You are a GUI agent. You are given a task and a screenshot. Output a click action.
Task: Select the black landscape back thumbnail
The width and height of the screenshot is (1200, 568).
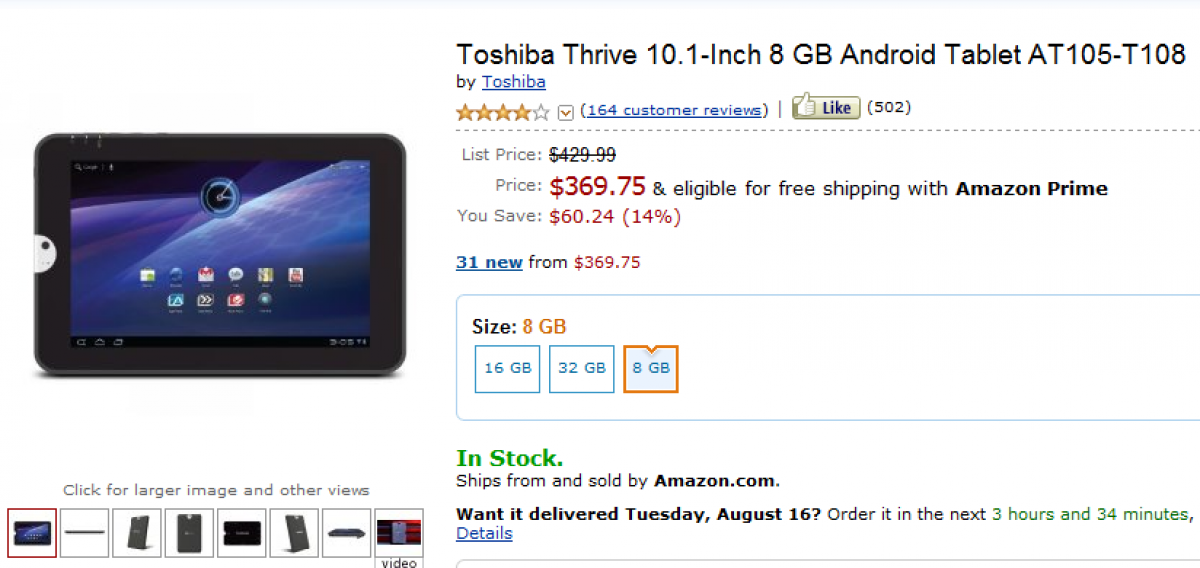[242, 532]
